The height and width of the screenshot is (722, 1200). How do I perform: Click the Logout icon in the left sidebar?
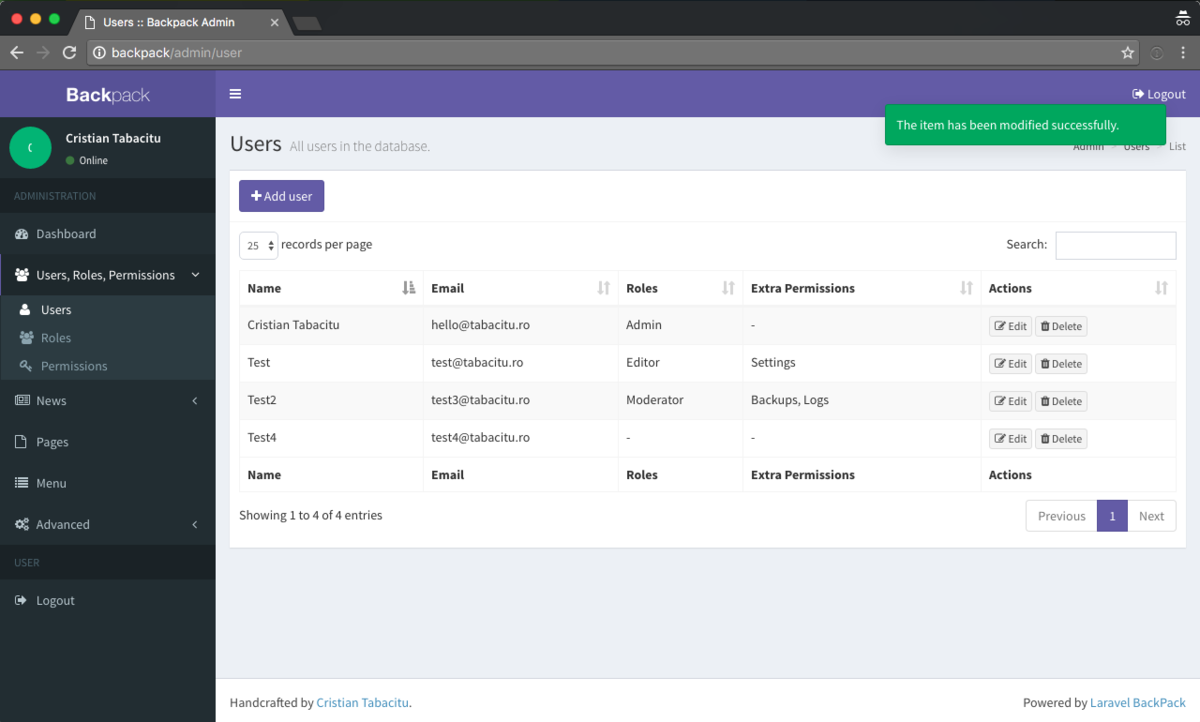point(22,600)
